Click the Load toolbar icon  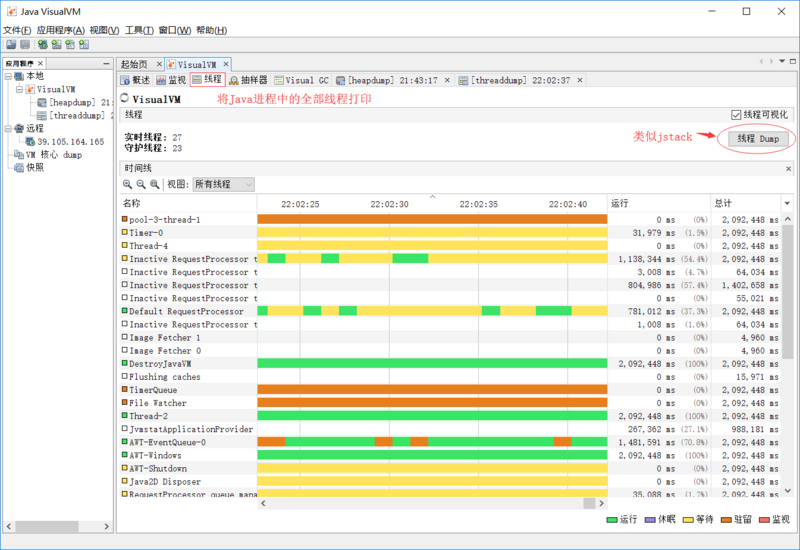pyautogui.click(x=11, y=44)
